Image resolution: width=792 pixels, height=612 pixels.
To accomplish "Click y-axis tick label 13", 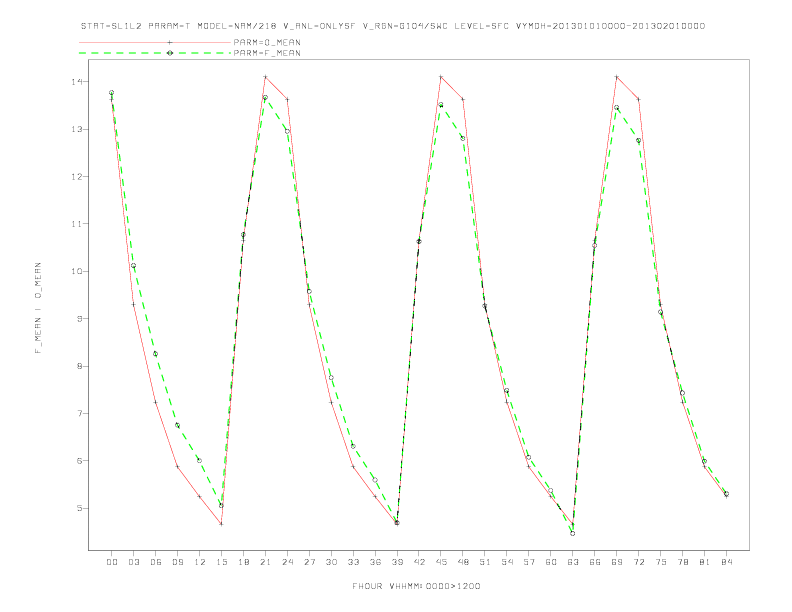I will (x=77, y=129).
